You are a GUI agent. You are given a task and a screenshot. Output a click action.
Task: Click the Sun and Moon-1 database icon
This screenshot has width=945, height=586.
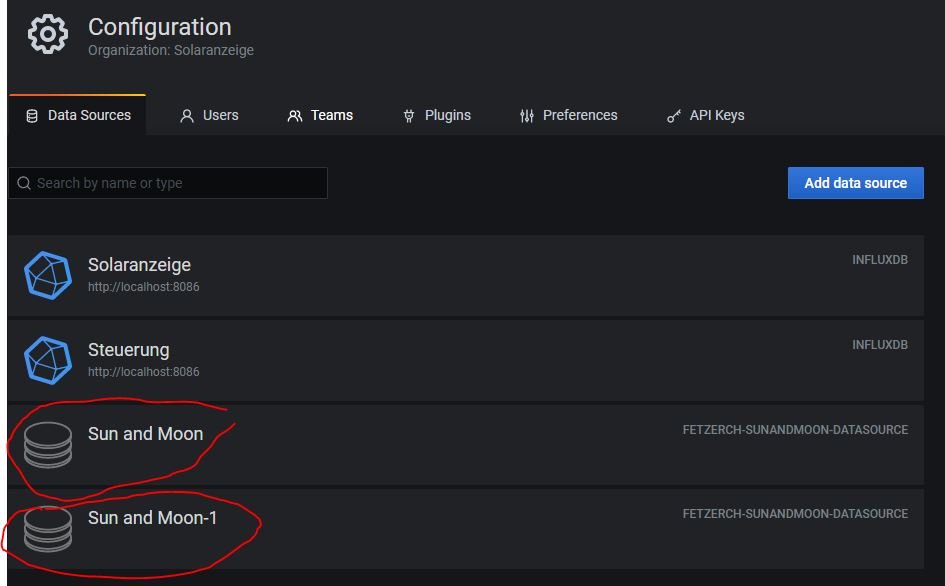pos(48,529)
